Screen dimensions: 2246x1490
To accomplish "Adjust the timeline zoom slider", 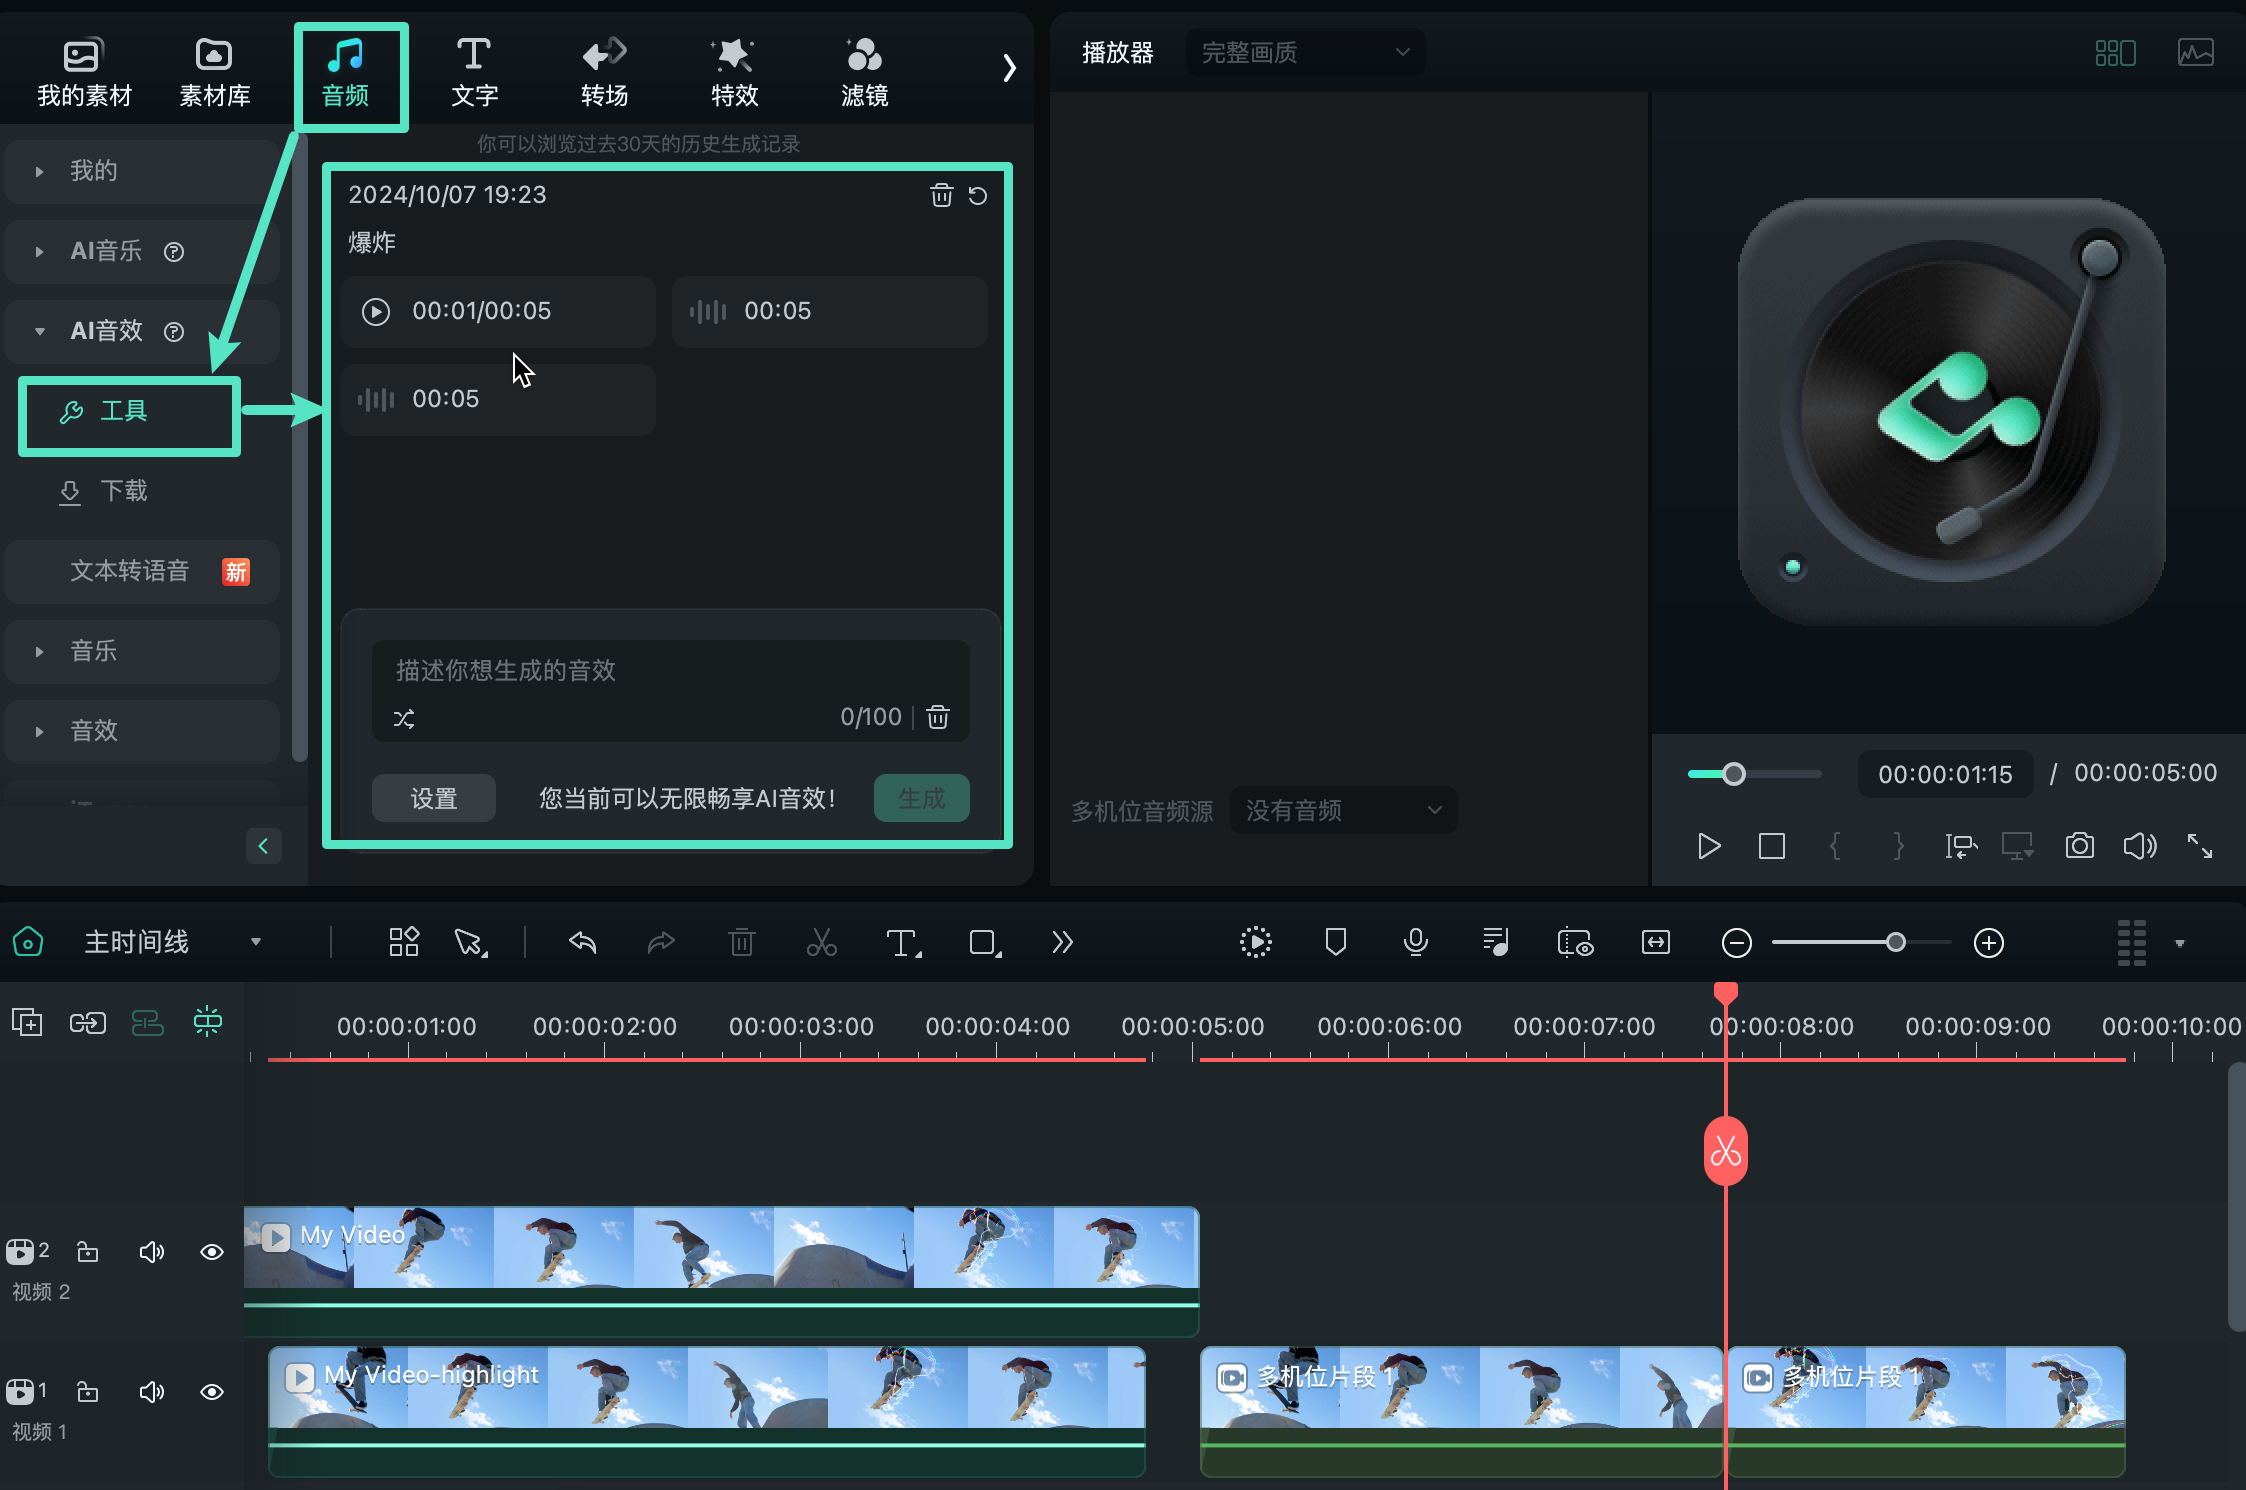I will [x=1894, y=941].
